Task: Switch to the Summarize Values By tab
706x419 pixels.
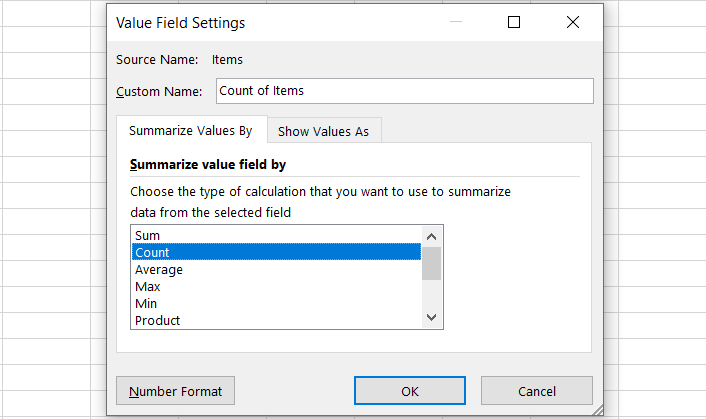Action: pos(191,131)
